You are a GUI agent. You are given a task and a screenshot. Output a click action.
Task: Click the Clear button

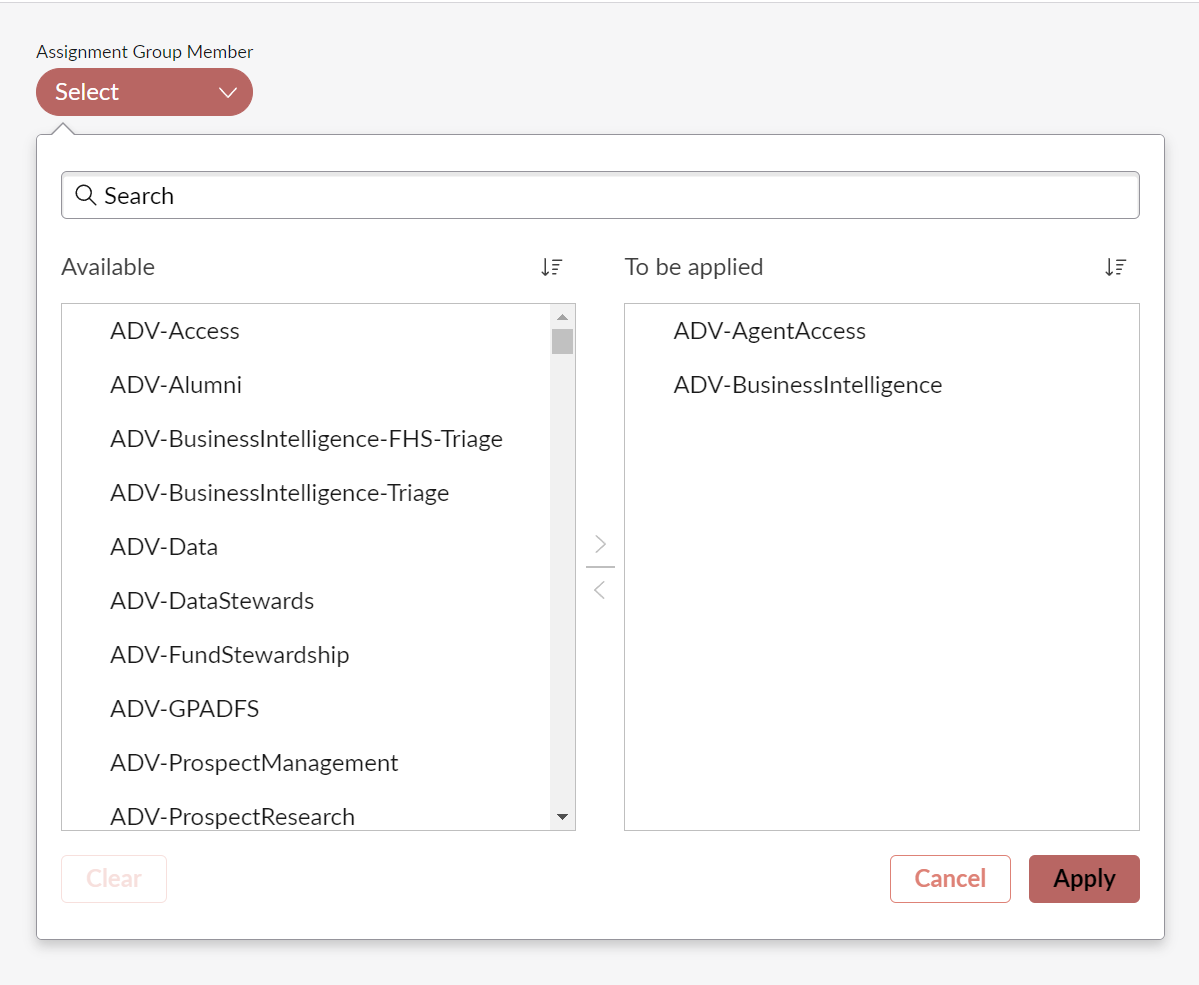[x=113, y=878]
